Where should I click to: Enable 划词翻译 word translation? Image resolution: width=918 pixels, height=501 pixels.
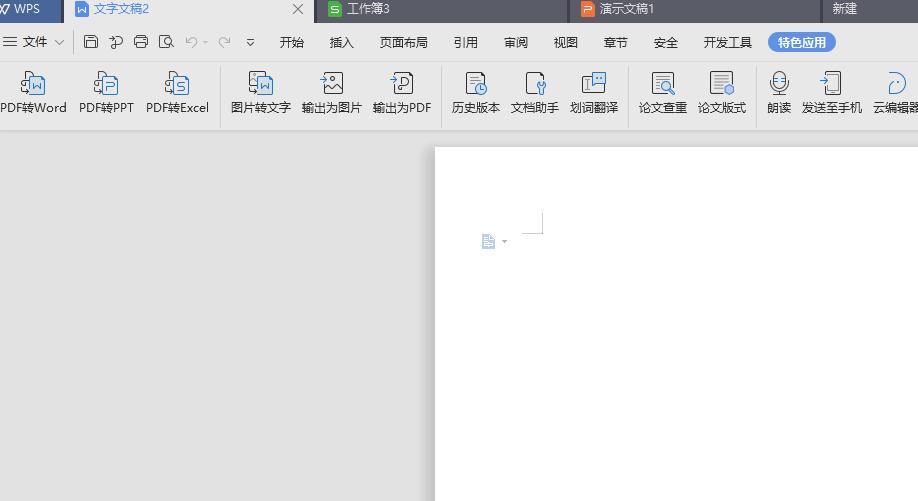click(x=594, y=92)
